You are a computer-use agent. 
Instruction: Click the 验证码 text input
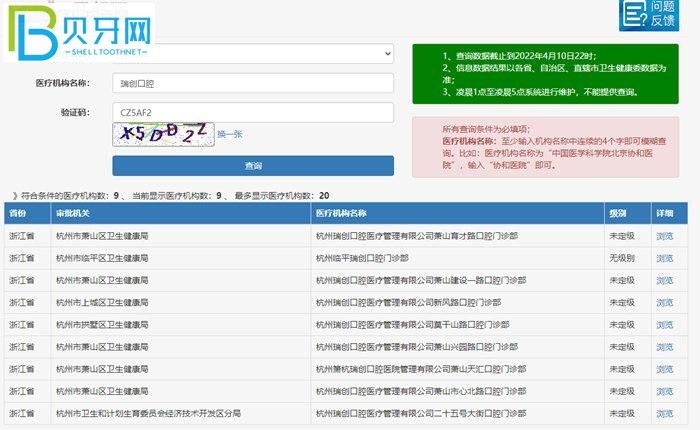pyautogui.click(x=253, y=112)
